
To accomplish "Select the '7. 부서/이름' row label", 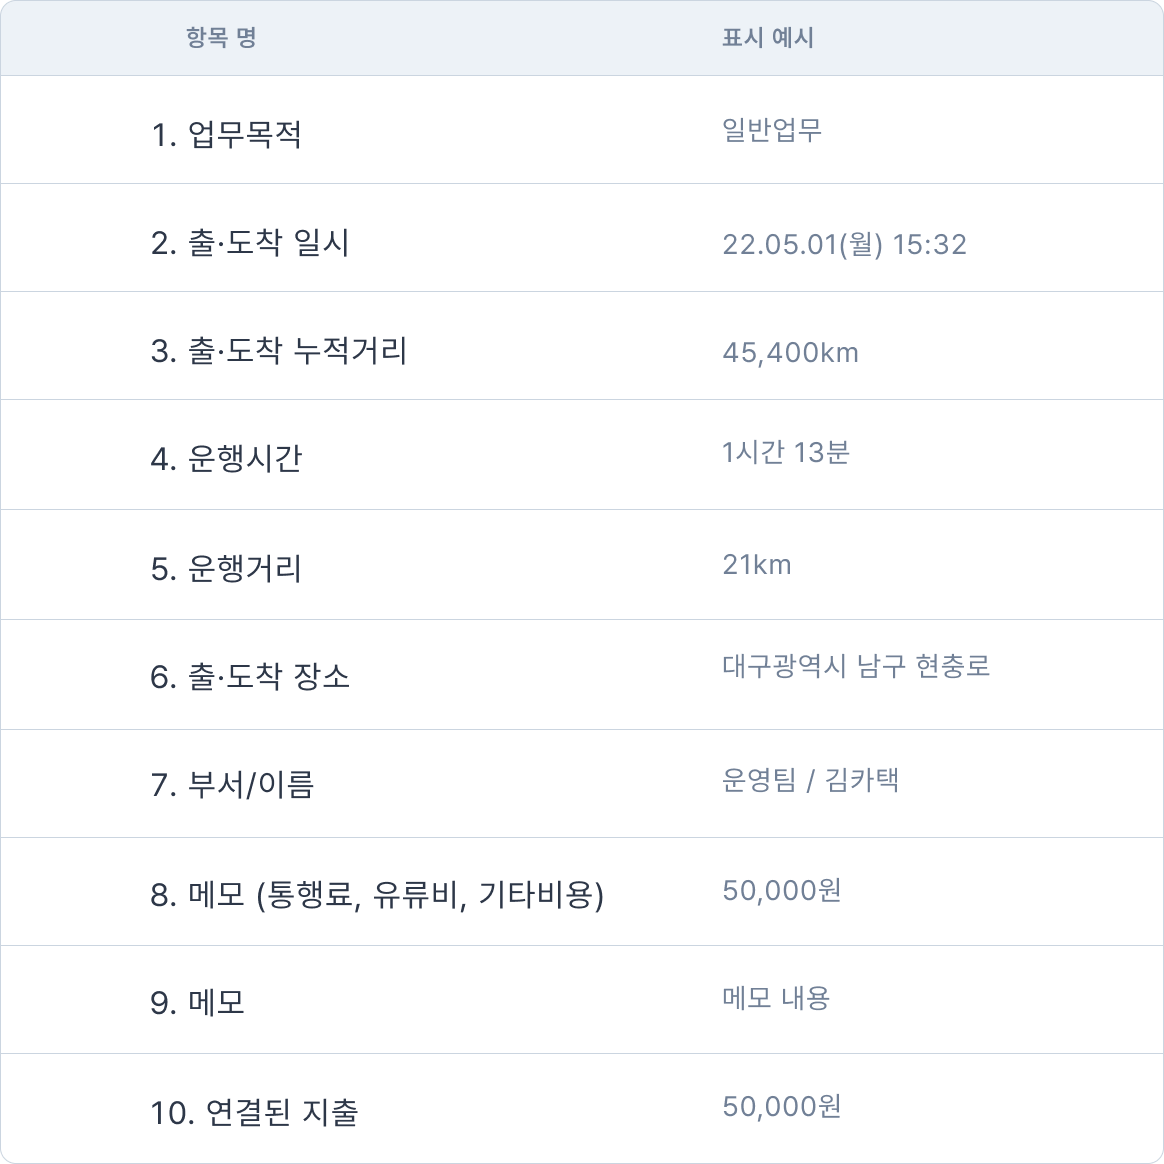I will pyautogui.click(x=232, y=785).
